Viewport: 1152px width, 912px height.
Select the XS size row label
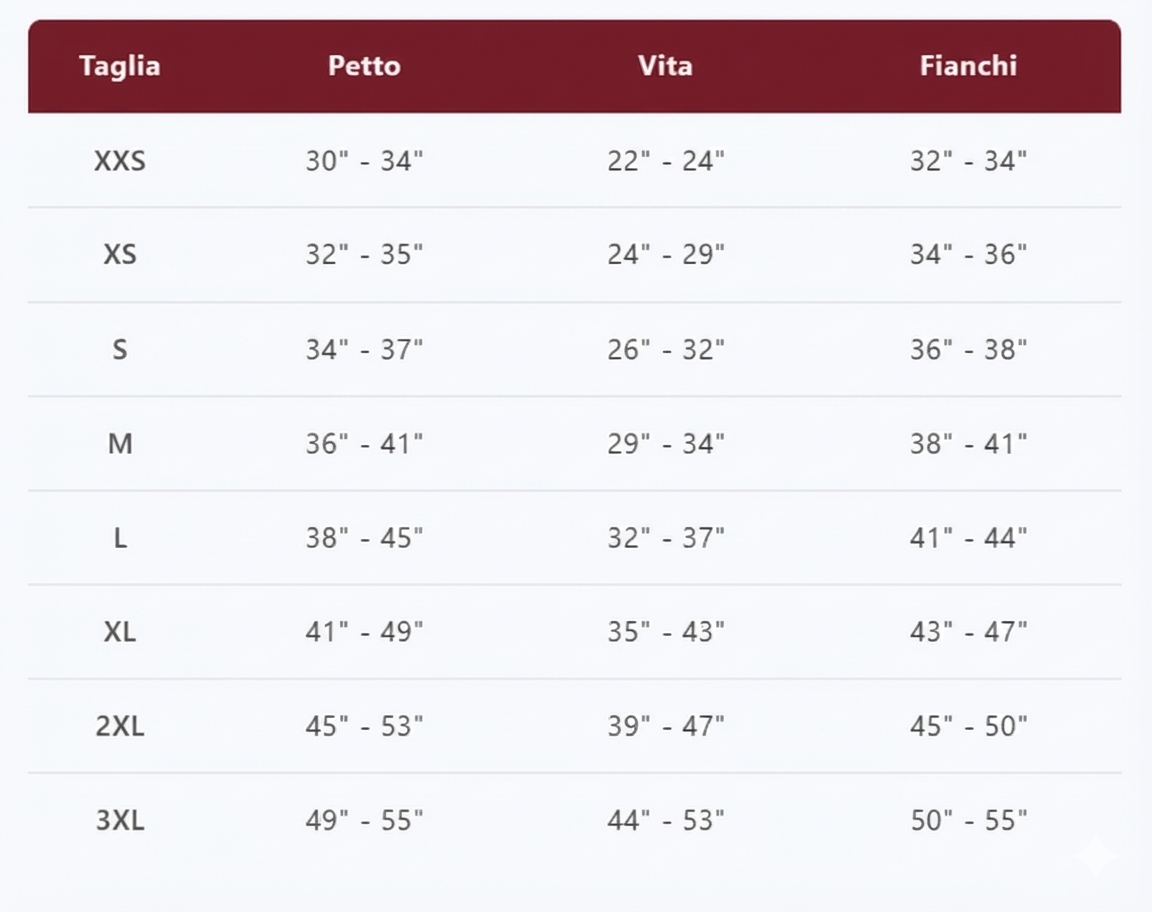[120, 255]
